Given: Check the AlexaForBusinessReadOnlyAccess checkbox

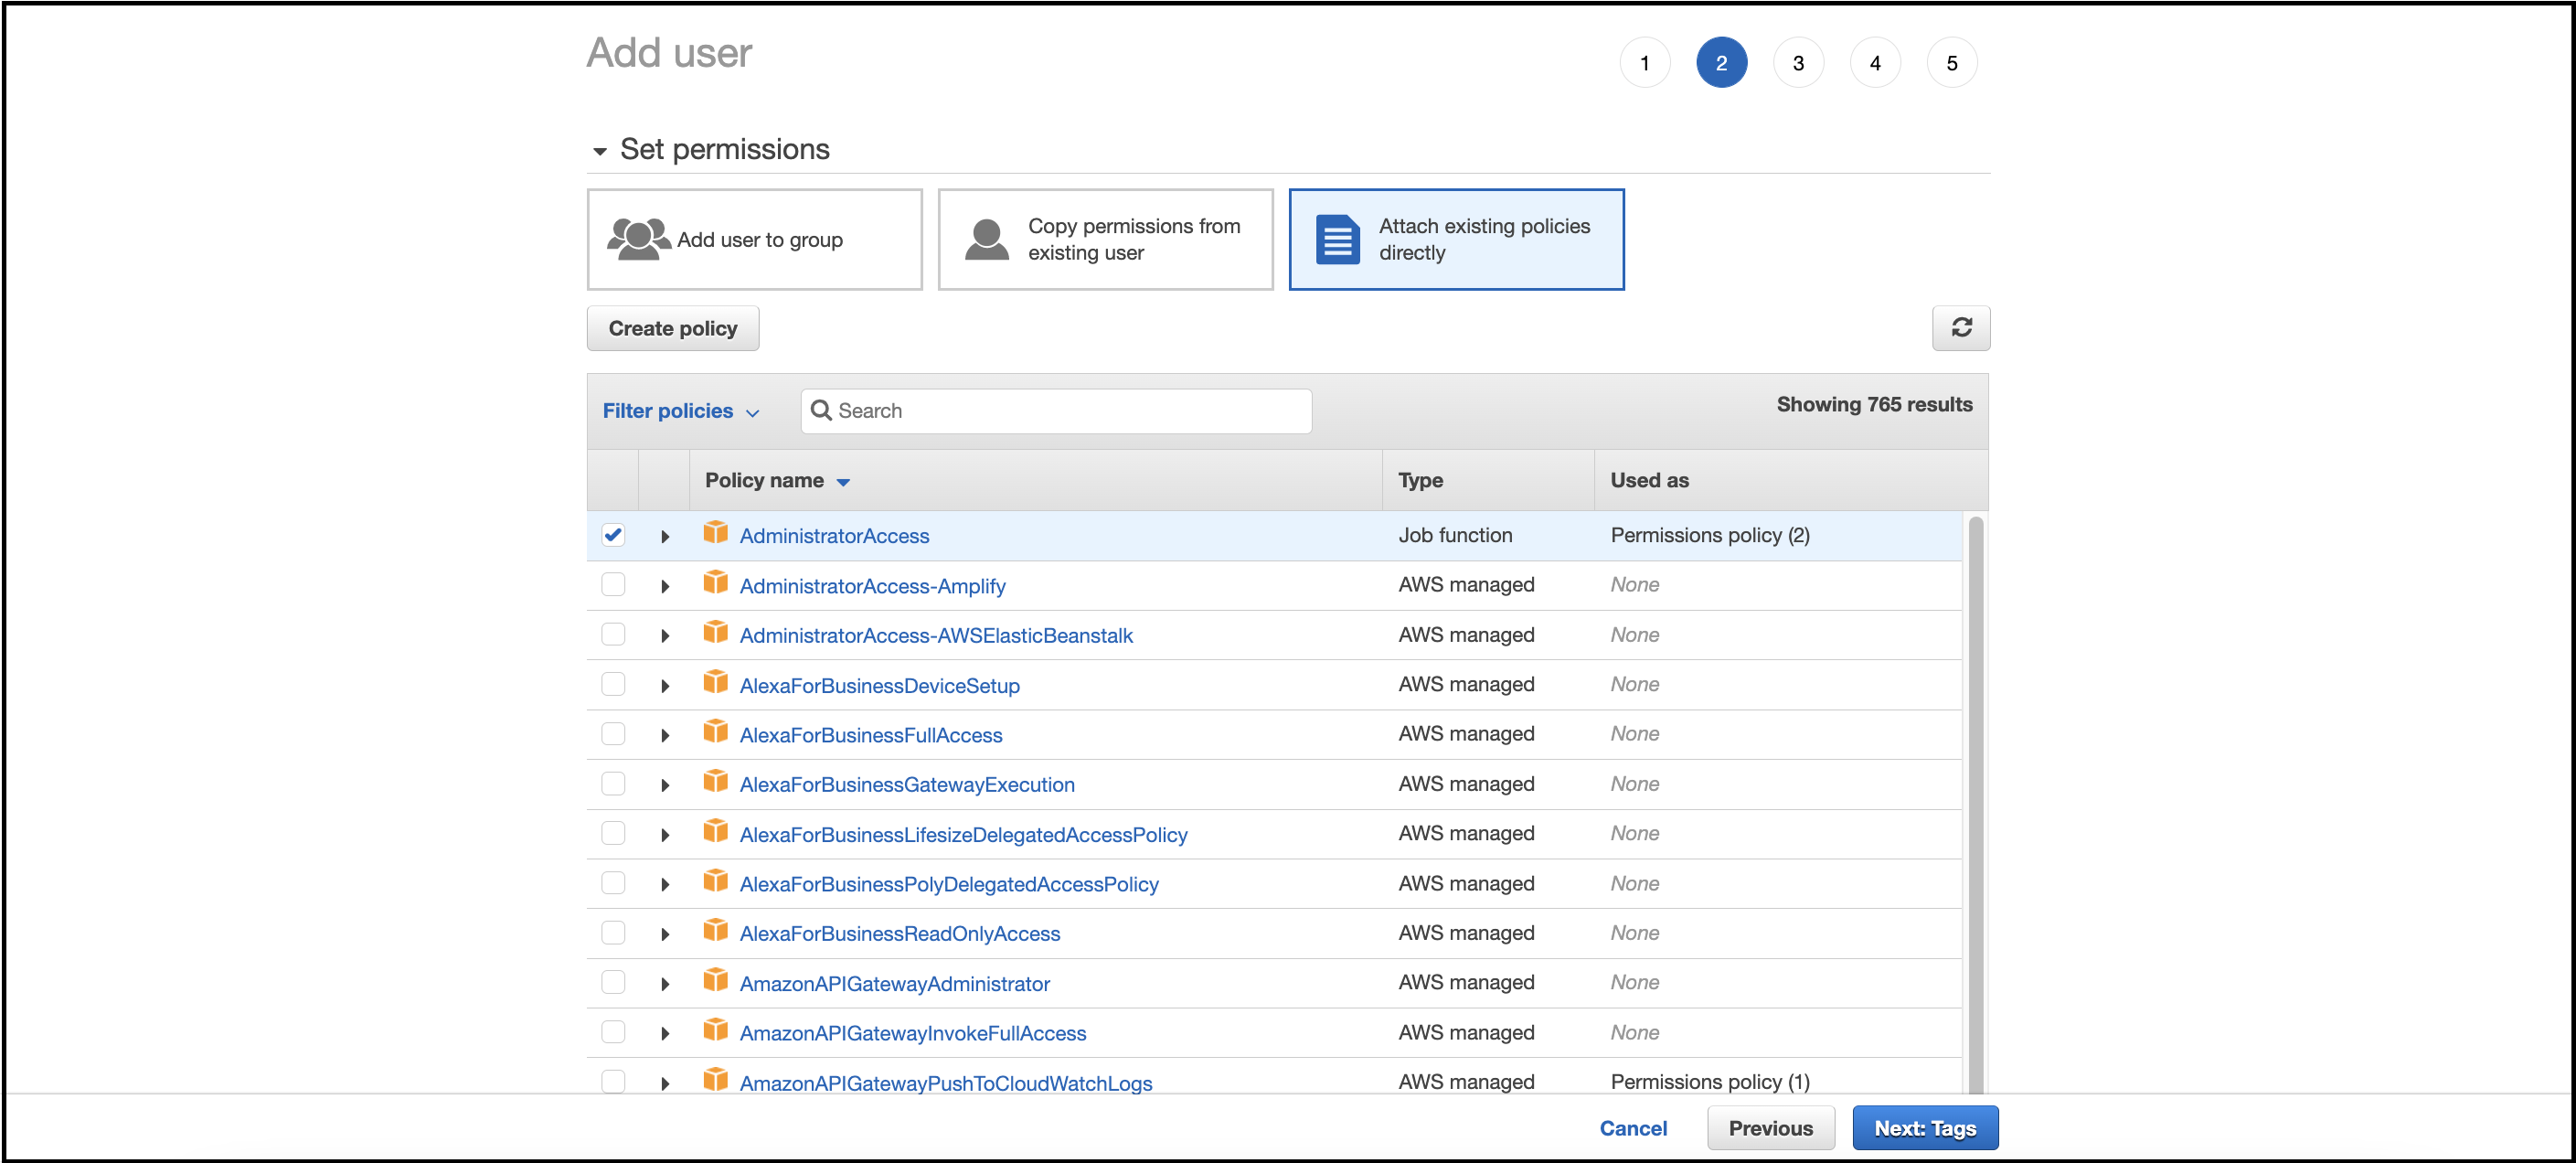Looking at the screenshot, I should pyautogui.click(x=613, y=933).
